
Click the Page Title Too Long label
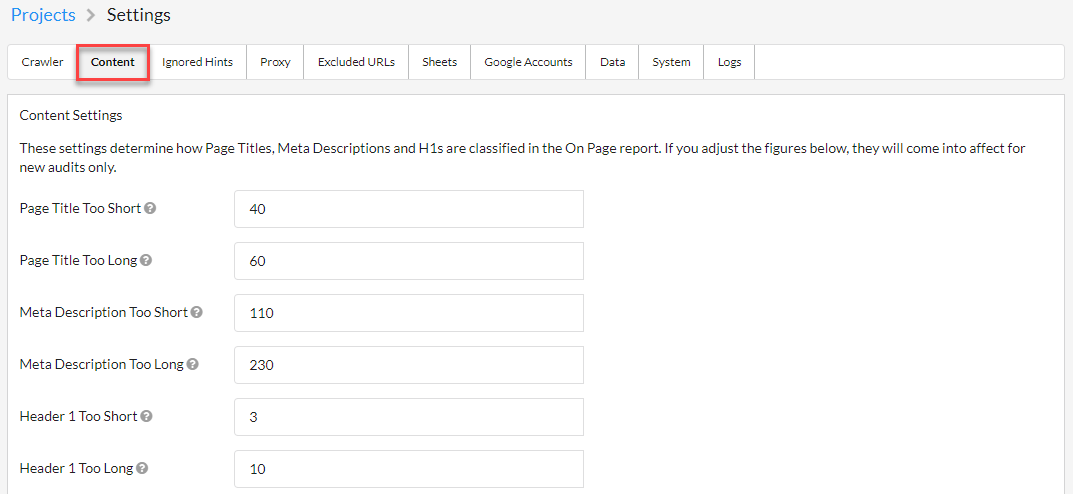coord(79,261)
